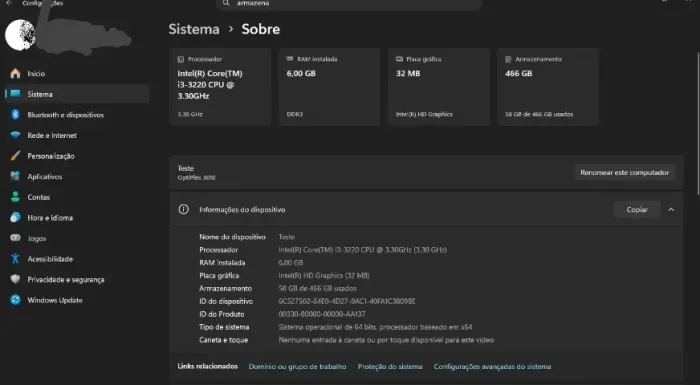Click the user profile avatar
The height and width of the screenshot is (385, 700).
pyautogui.click(x=20, y=35)
